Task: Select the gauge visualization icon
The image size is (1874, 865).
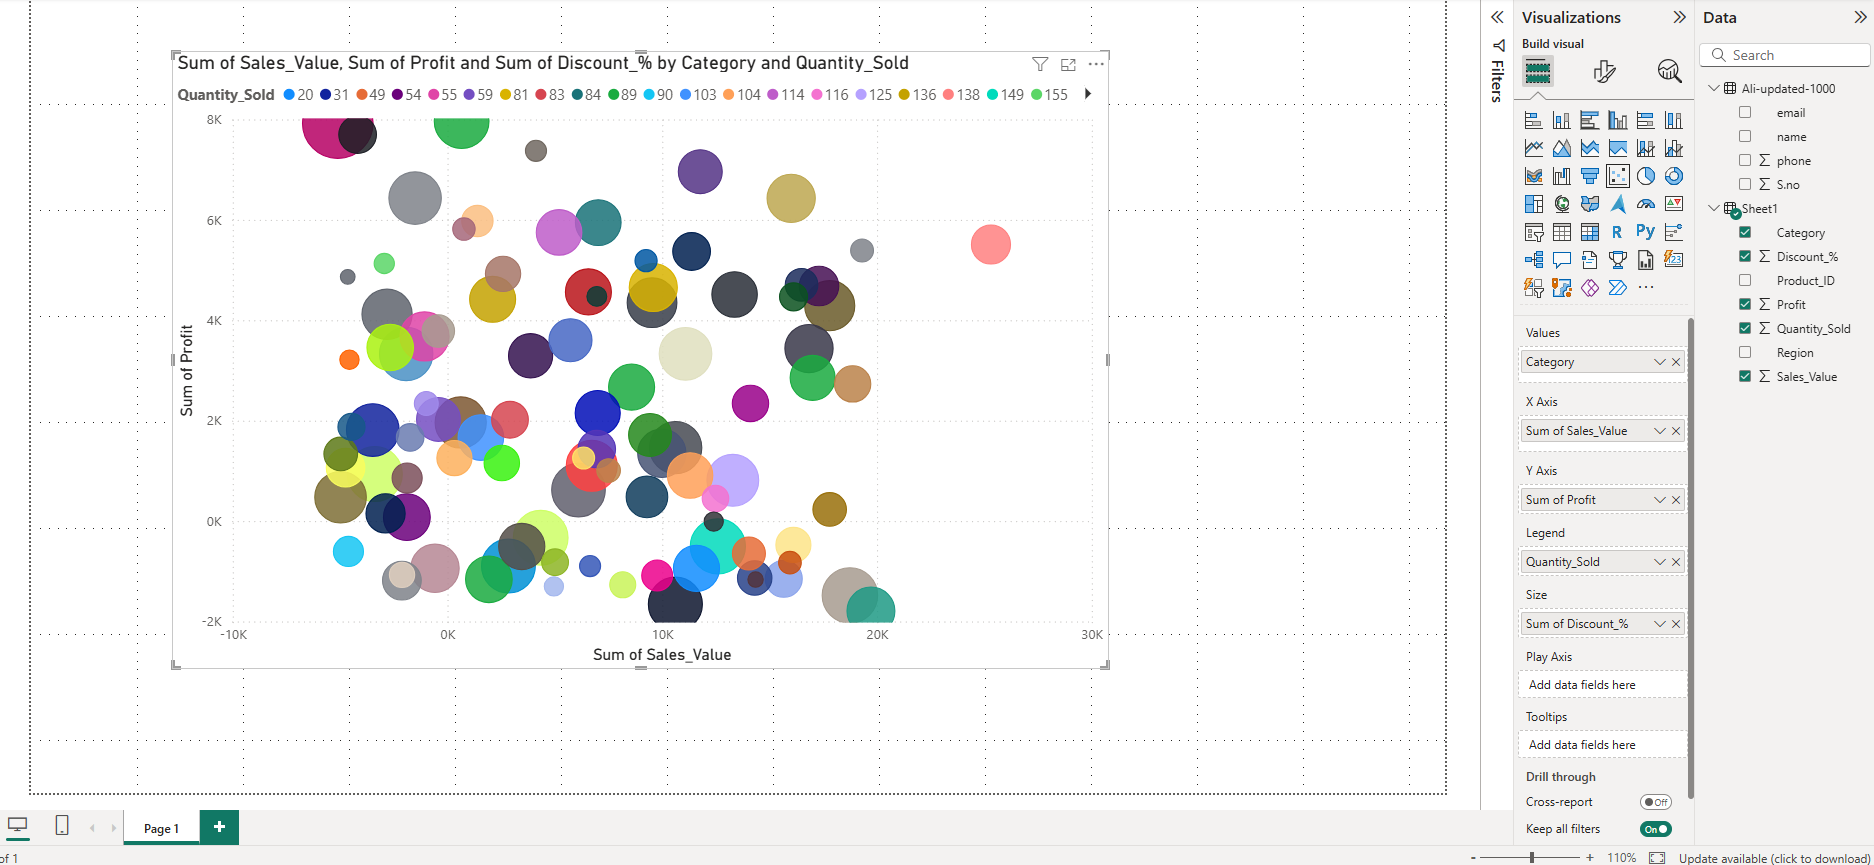Action: [1645, 204]
